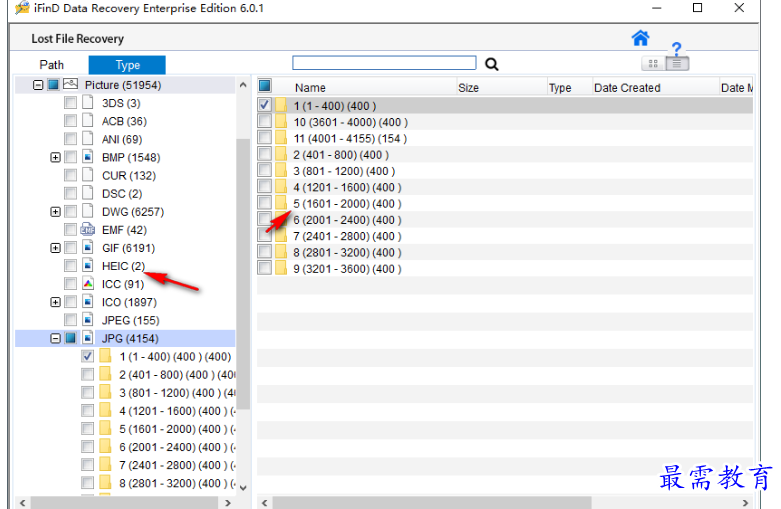Screen dimensions: 781x509
Task: Uncheck tree item 1 (1 - 400) checkbox
Action: click(87, 357)
